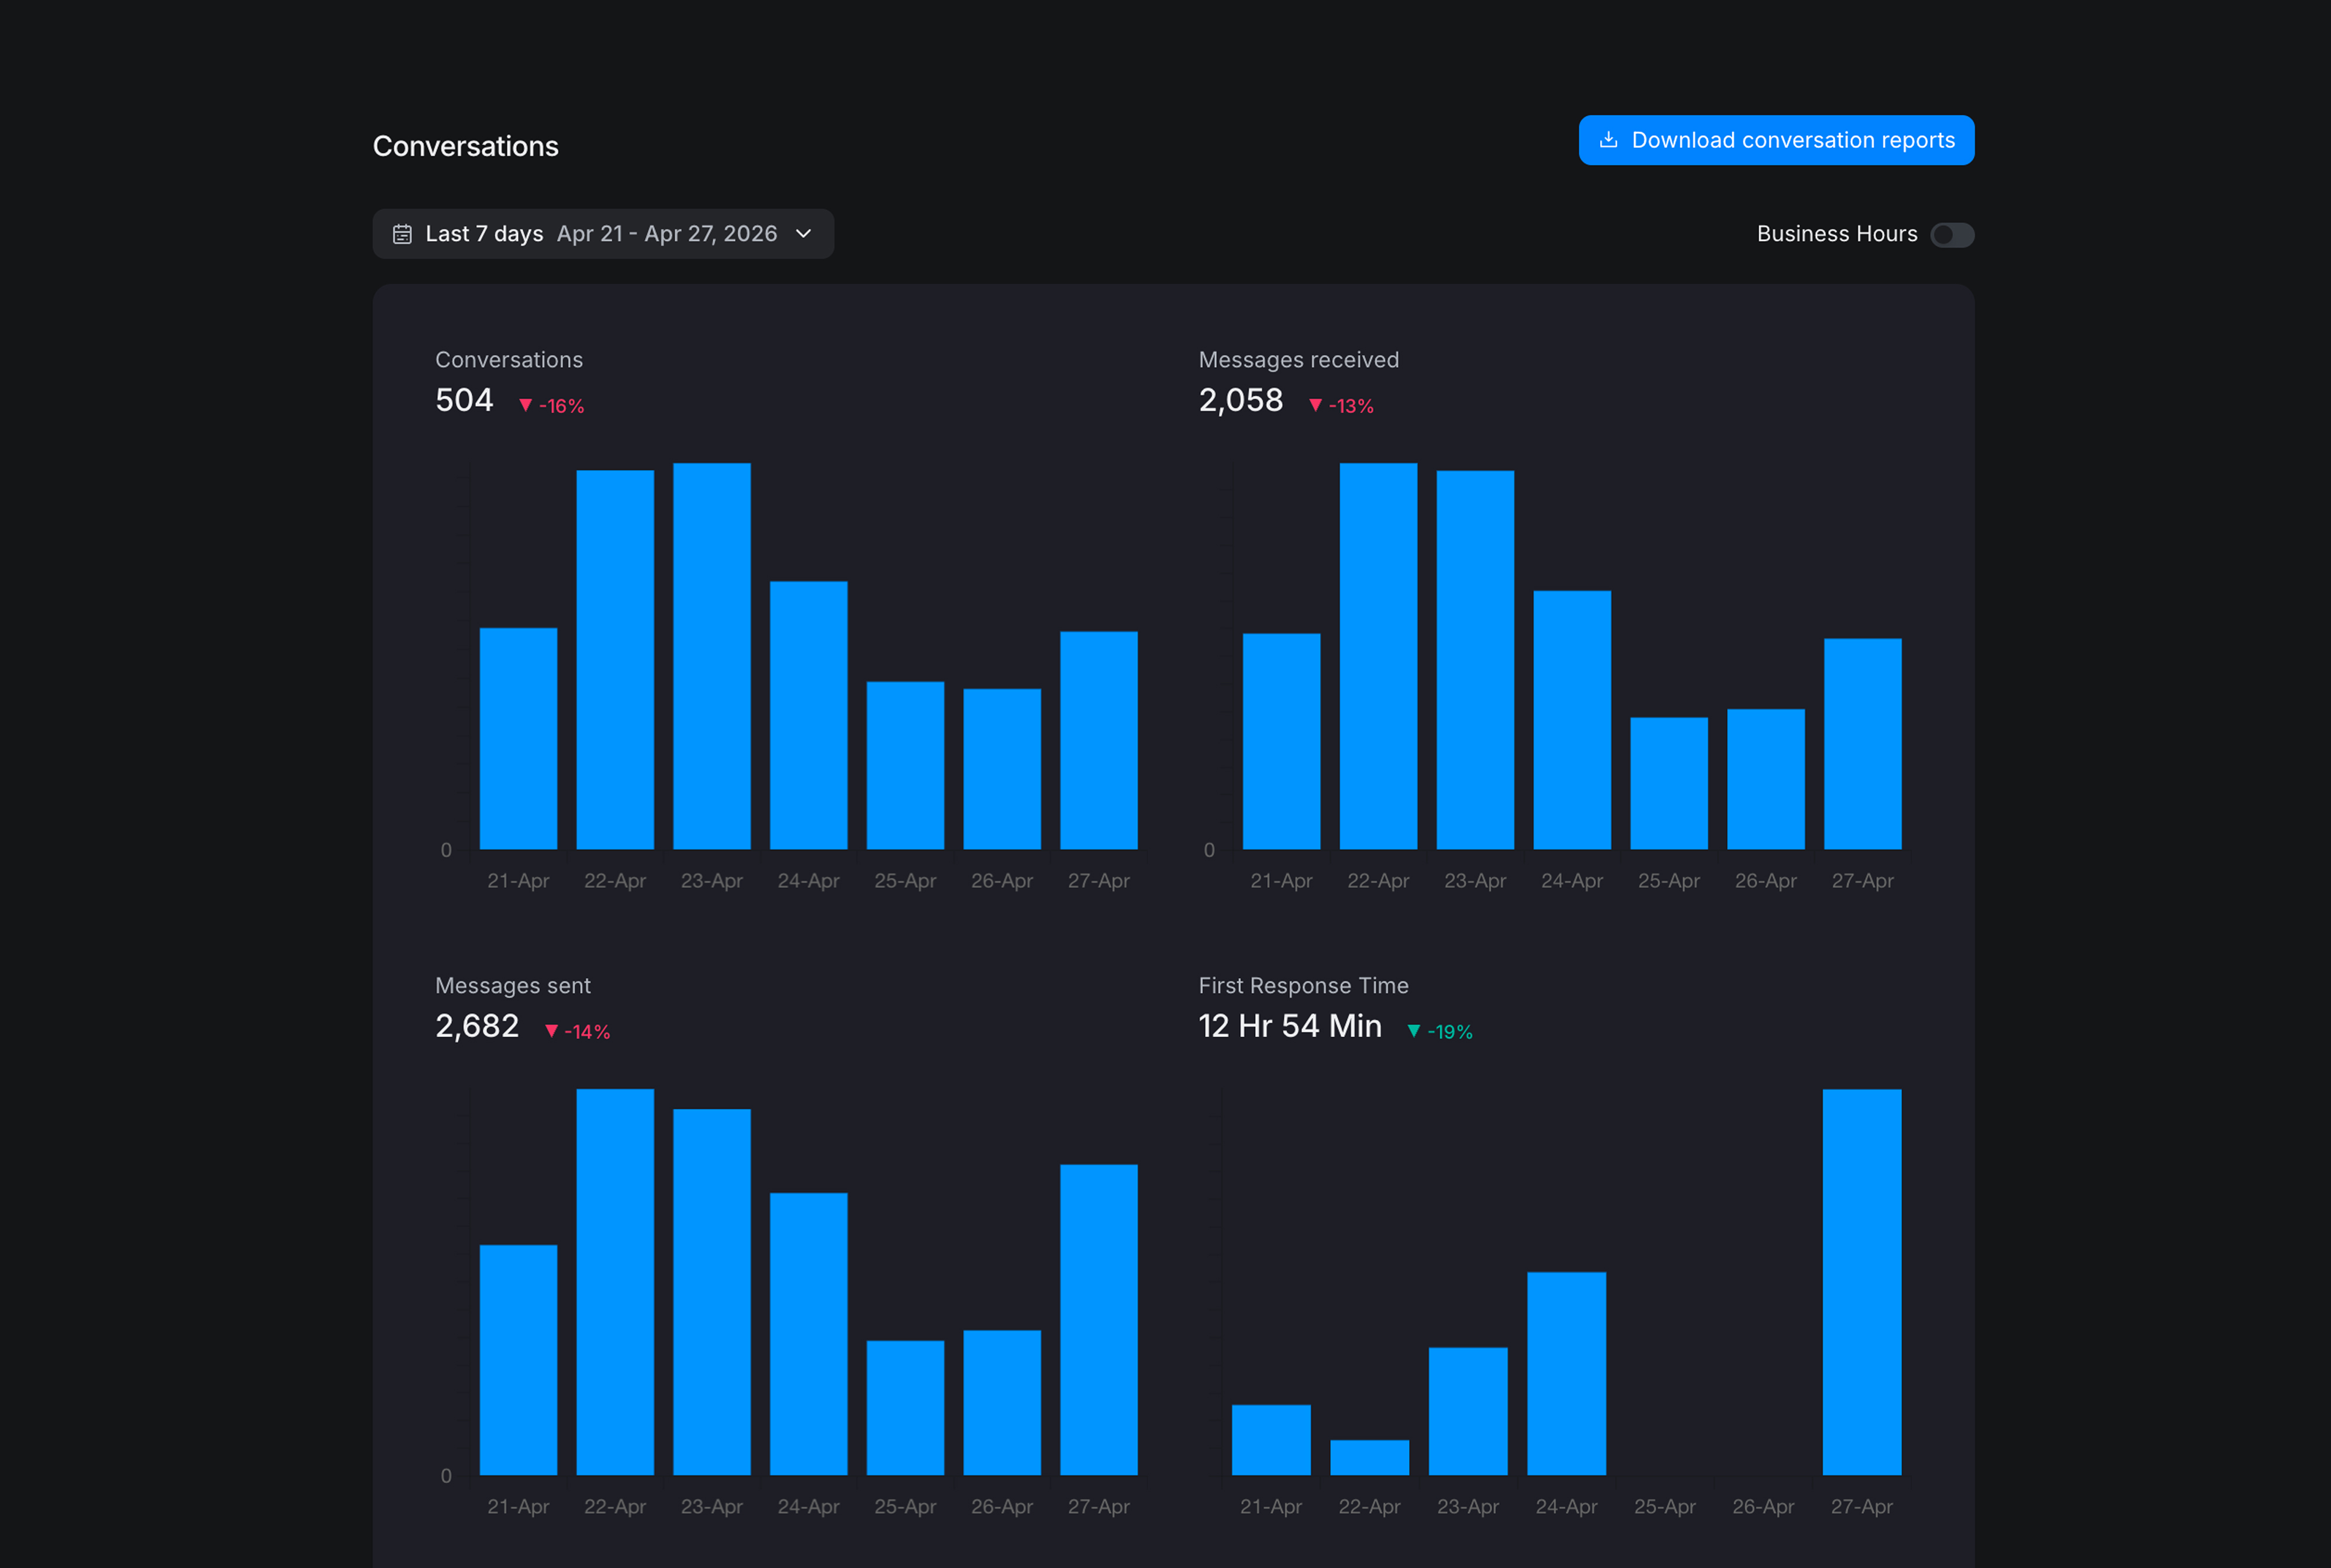The image size is (2331, 1568).
Task: Click the red trend arrow beside -13%
Action: 1315,405
